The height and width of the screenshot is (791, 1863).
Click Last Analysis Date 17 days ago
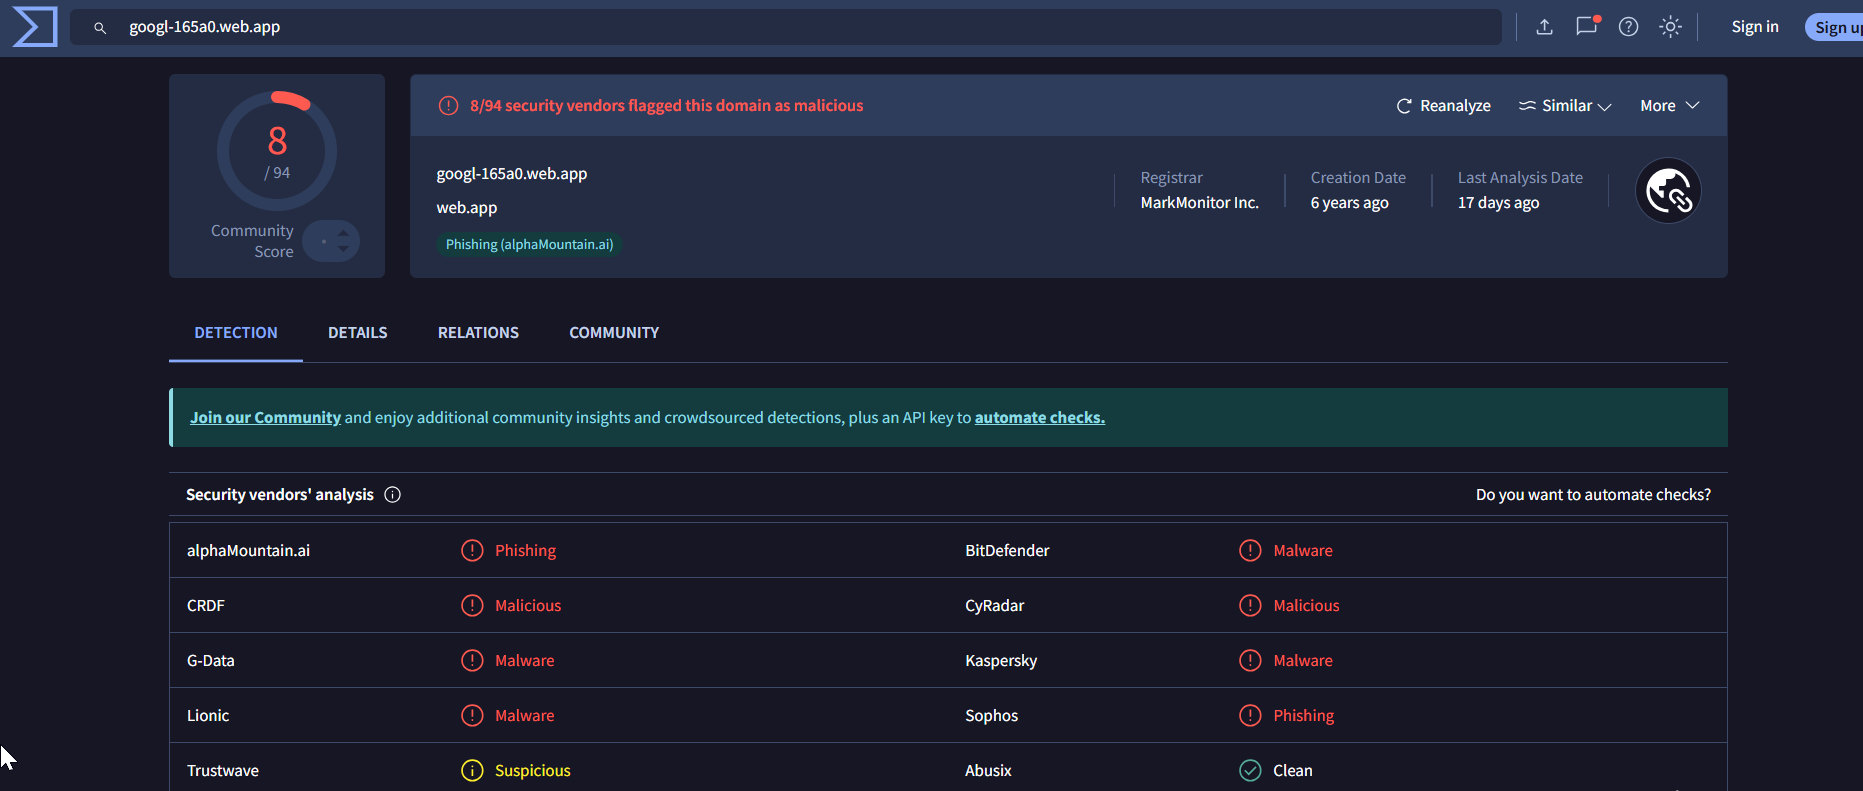pyautogui.click(x=1498, y=203)
